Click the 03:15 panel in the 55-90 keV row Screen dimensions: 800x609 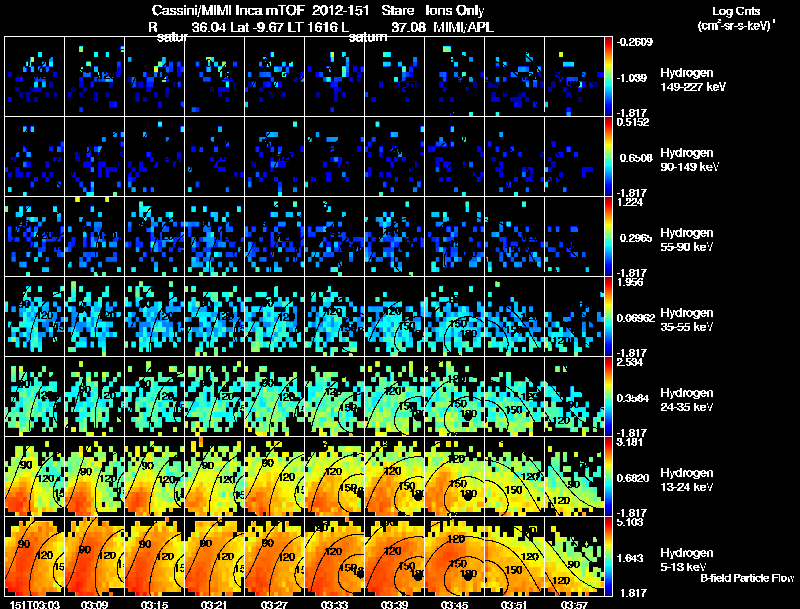pos(154,236)
